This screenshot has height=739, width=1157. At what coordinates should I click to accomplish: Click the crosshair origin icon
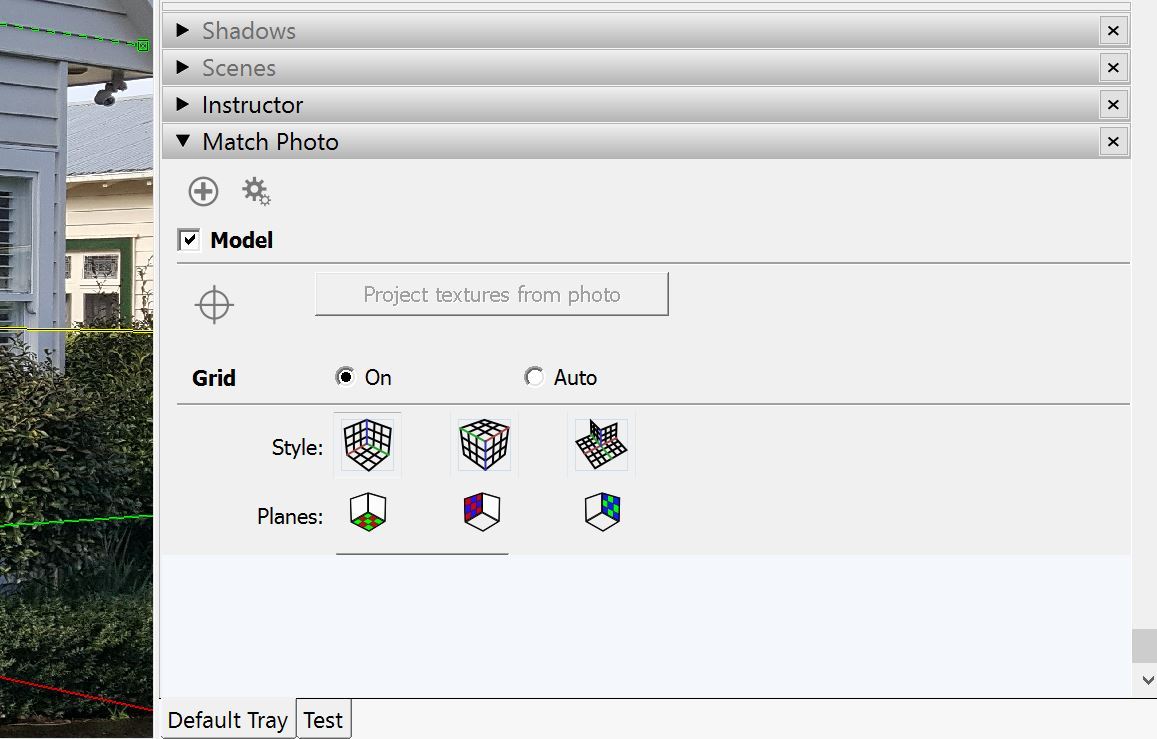pyautogui.click(x=214, y=304)
